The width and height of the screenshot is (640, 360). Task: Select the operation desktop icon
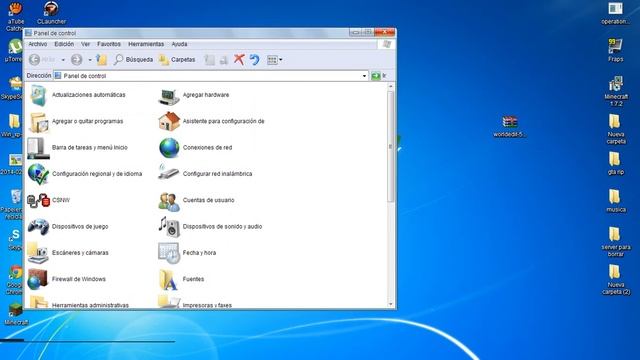(x=615, y=13)
